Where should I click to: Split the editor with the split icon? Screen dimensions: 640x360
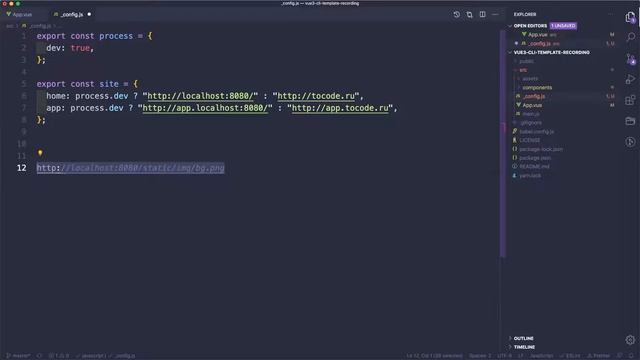tap(482, 14)
